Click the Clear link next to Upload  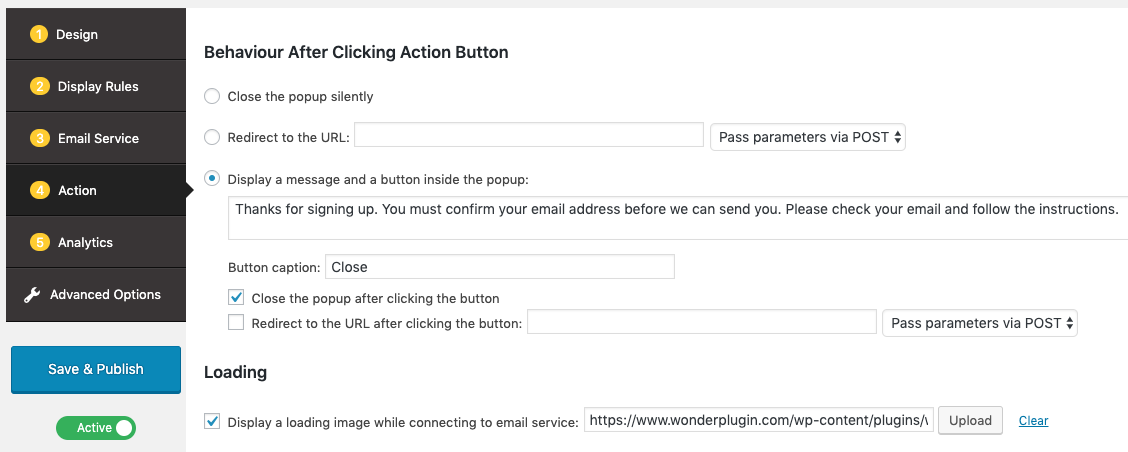click(x=1033, y=421)
